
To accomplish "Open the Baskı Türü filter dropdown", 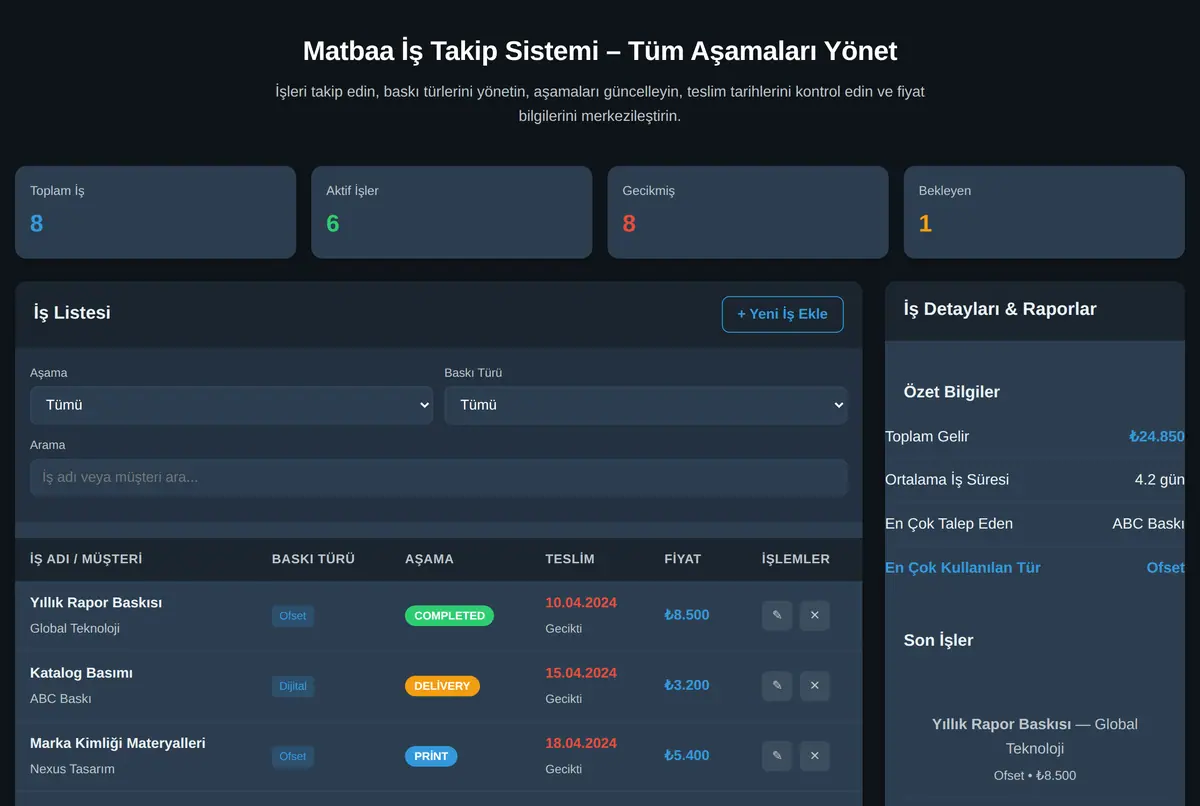I will 646,405.
